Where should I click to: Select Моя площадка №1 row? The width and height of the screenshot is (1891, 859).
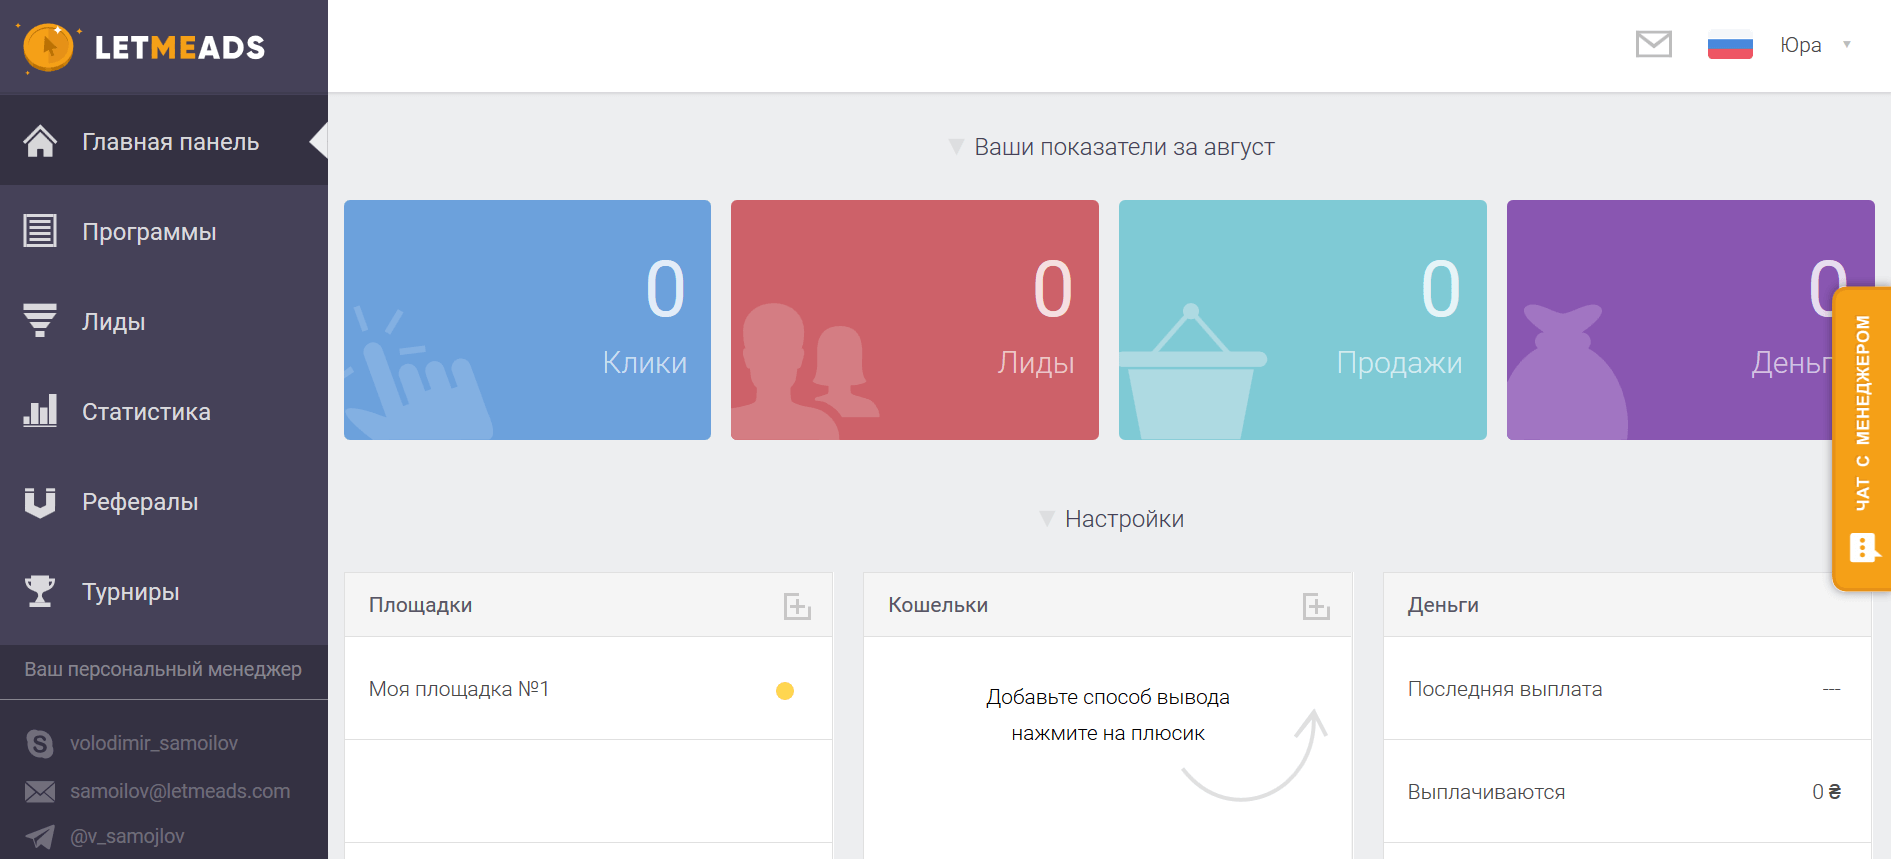[x=459, y=689]
